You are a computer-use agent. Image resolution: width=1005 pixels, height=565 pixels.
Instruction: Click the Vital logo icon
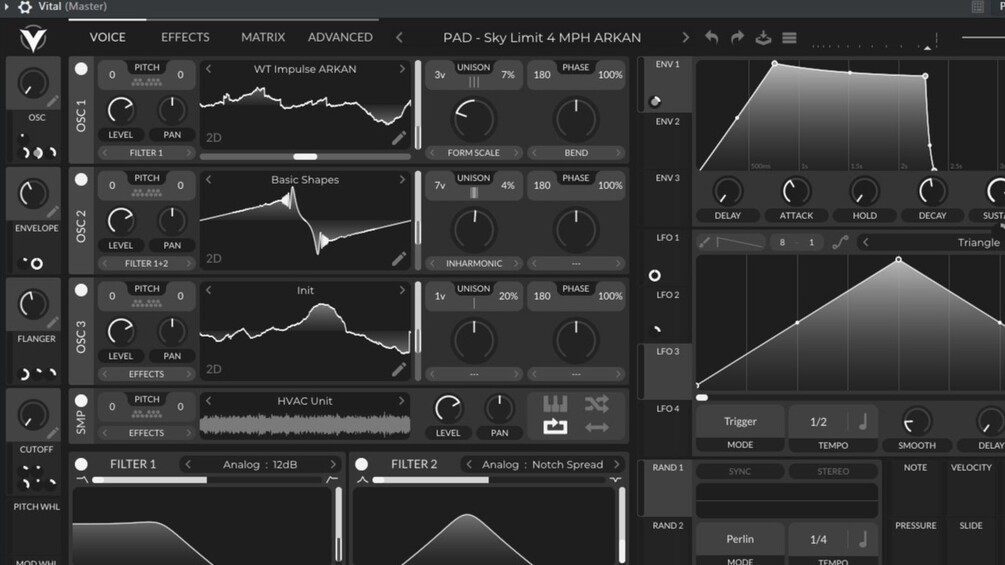click(x=33, y=38)
